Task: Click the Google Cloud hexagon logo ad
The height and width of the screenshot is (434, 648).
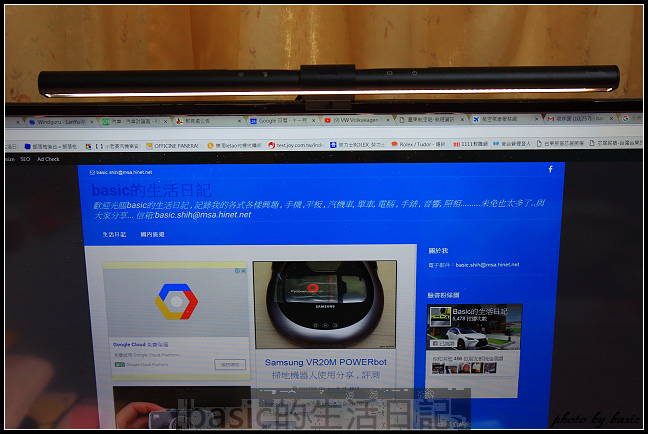Action: point(176,301)
